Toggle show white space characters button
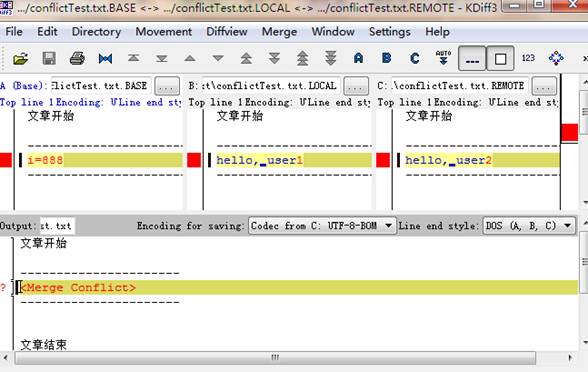This screenshot has height=372, width=588. coord(472,58)
